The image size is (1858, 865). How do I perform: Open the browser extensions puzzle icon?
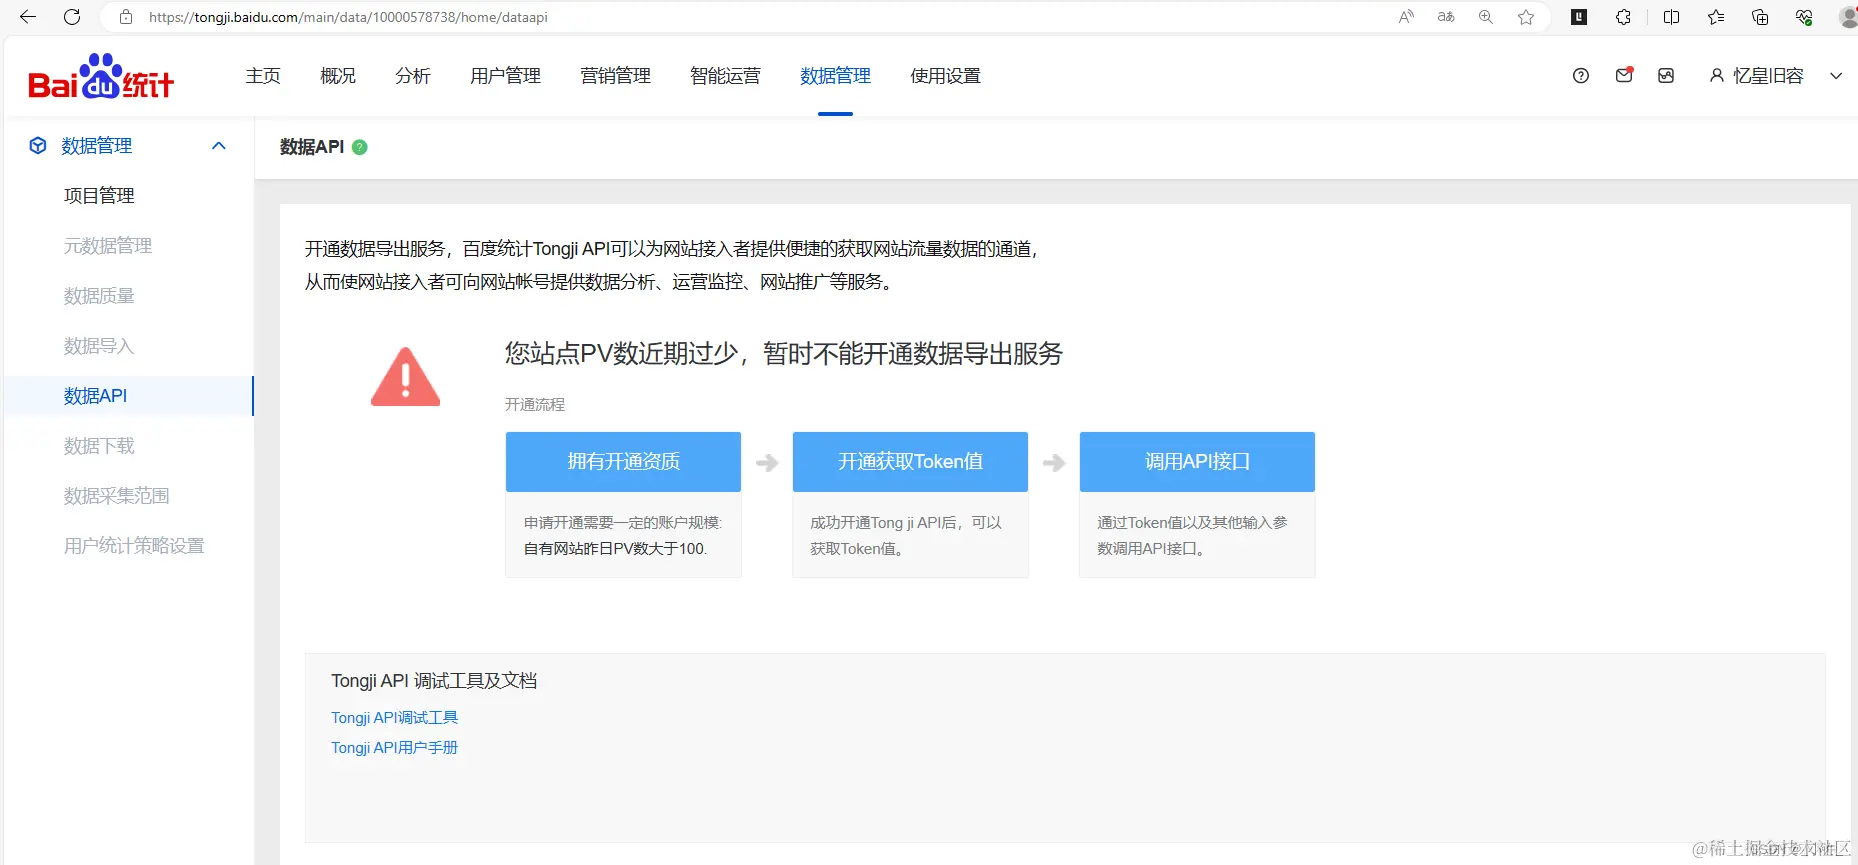[1624, 17]
